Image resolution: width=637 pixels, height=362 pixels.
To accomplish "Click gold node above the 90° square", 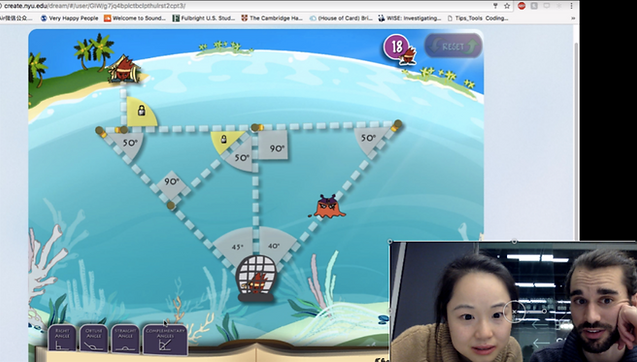I will [255, 128].
